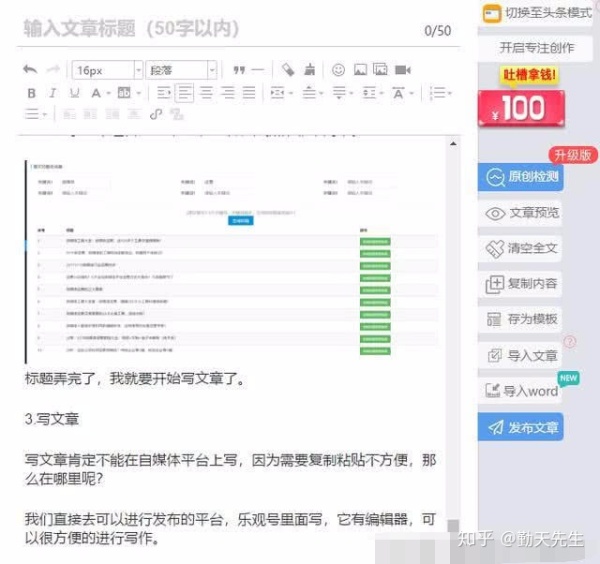Image resolution: width=600 pixels, height=564 pixels.
Task: Select the format painter brush
Action: pos(288,70)
